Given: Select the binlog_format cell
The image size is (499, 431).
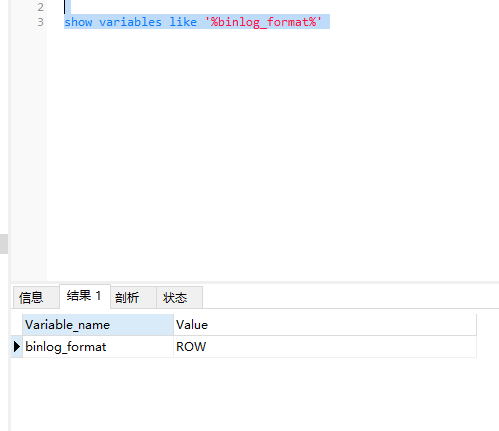Looking at the screenshot, I should coord(98,347).
